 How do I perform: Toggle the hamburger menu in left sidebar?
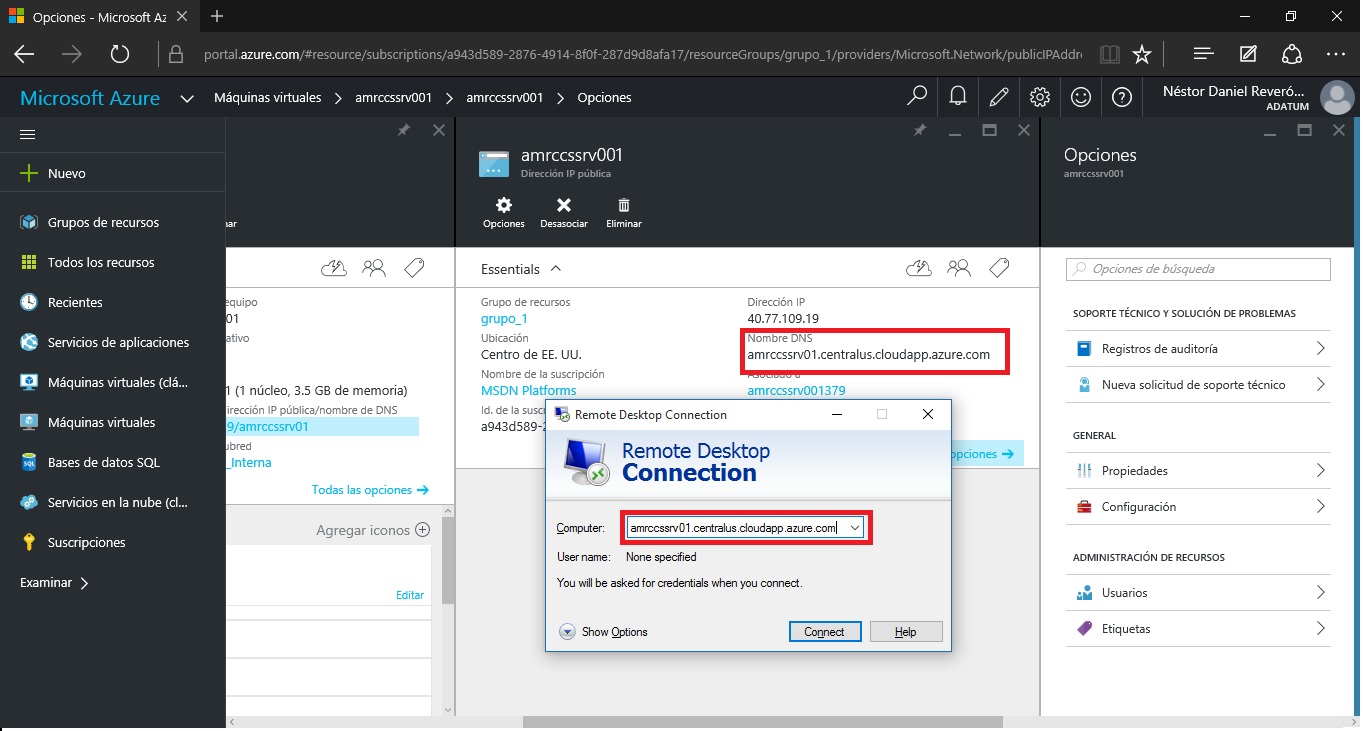(28, 134)
